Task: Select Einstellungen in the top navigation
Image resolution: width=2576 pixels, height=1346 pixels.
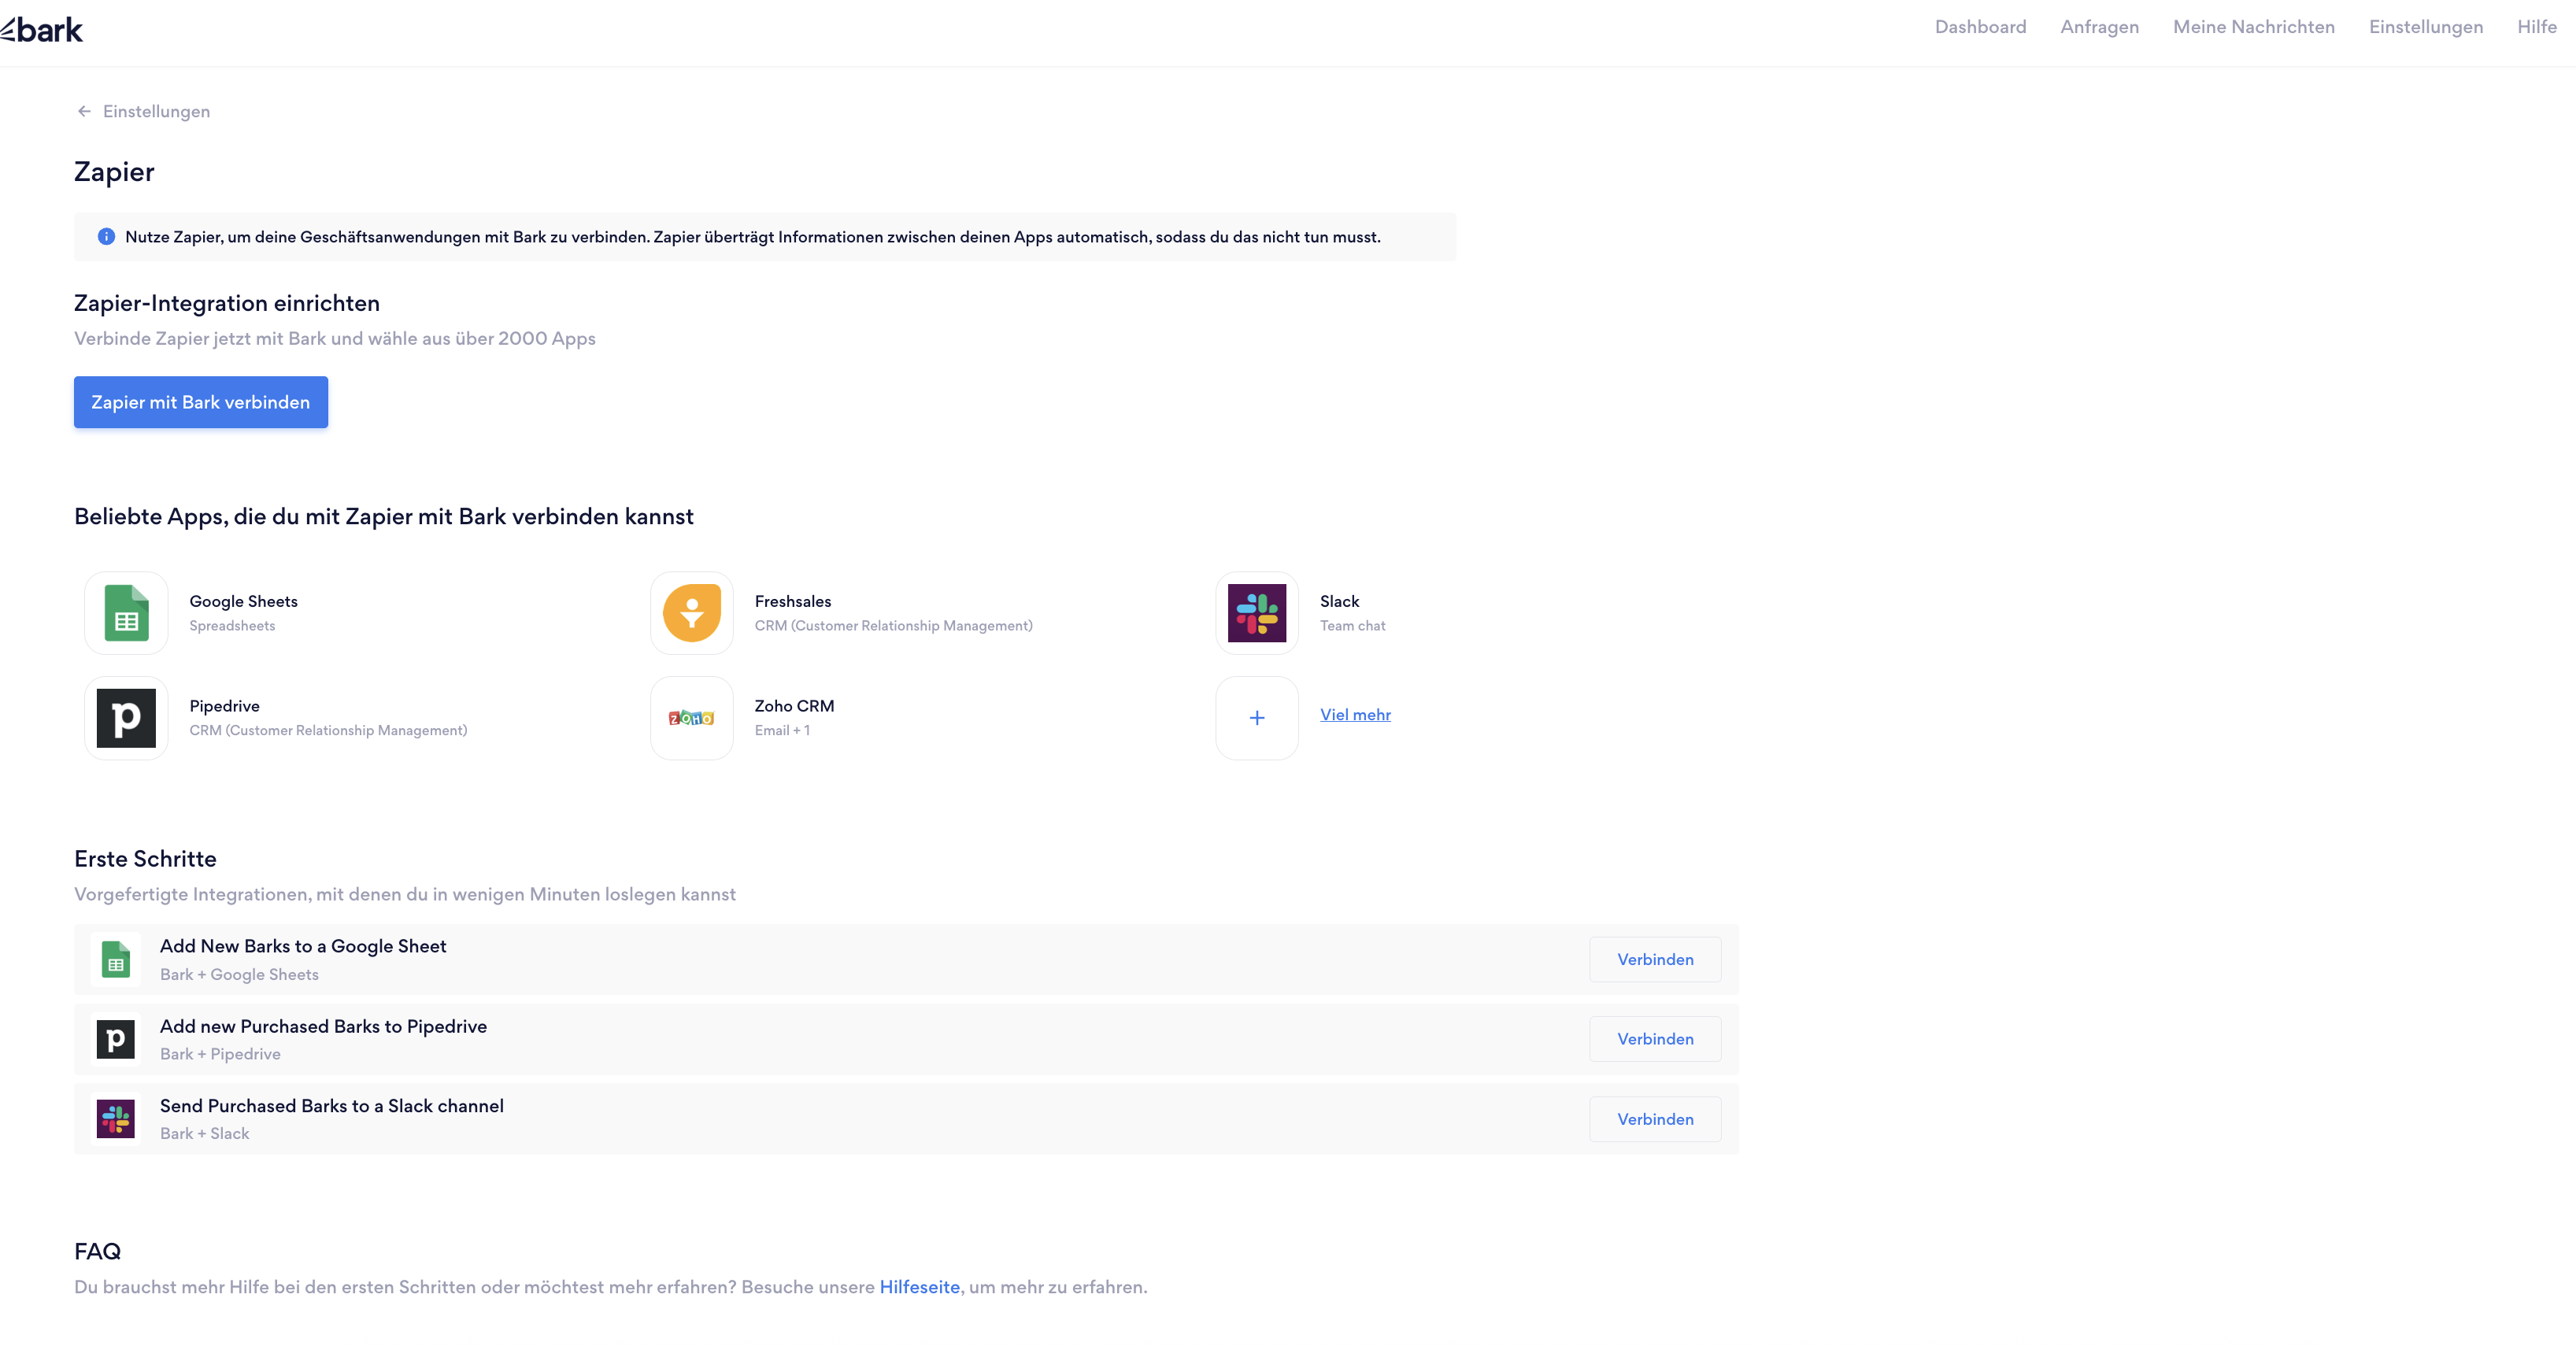Action: tap(2425, 27)
